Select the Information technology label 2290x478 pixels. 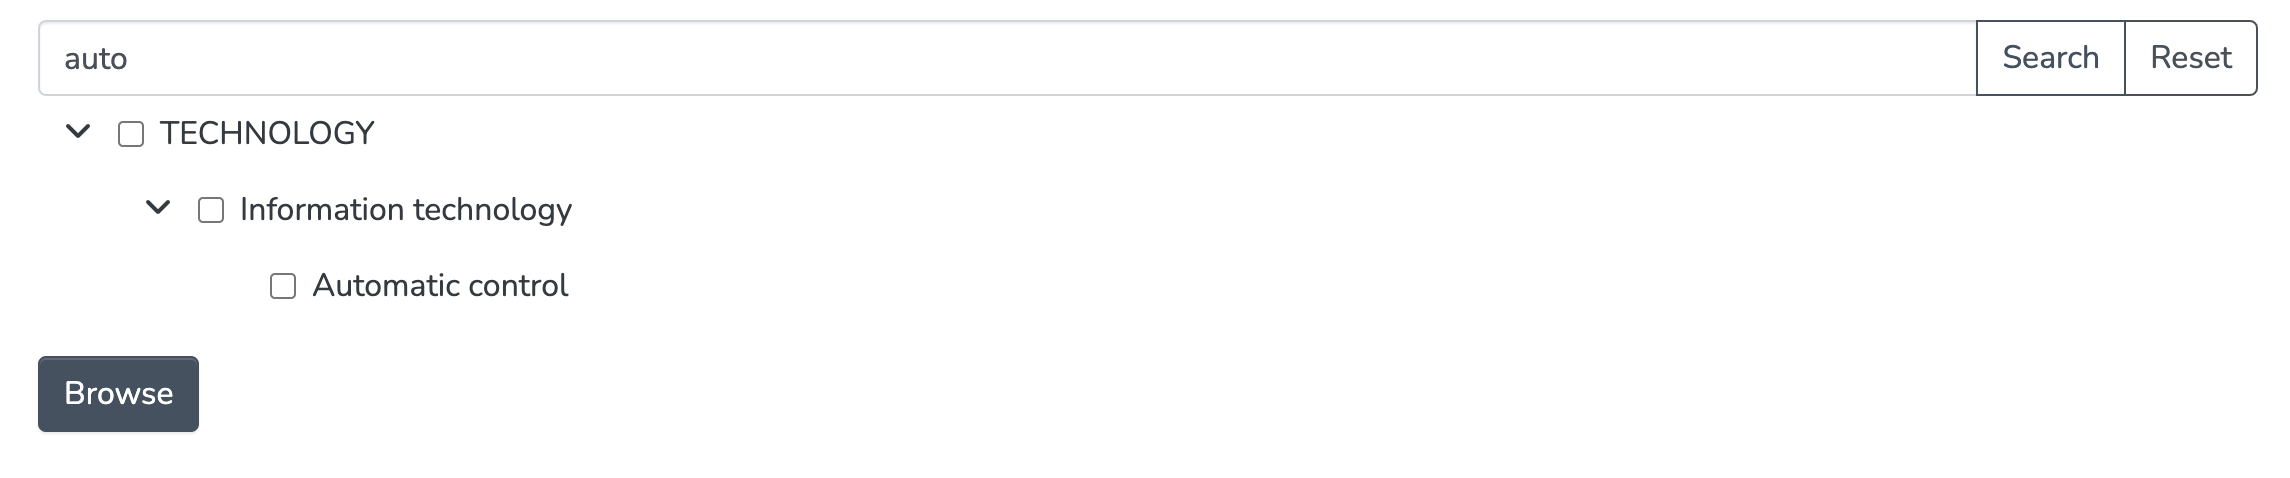tap(405, 210)
